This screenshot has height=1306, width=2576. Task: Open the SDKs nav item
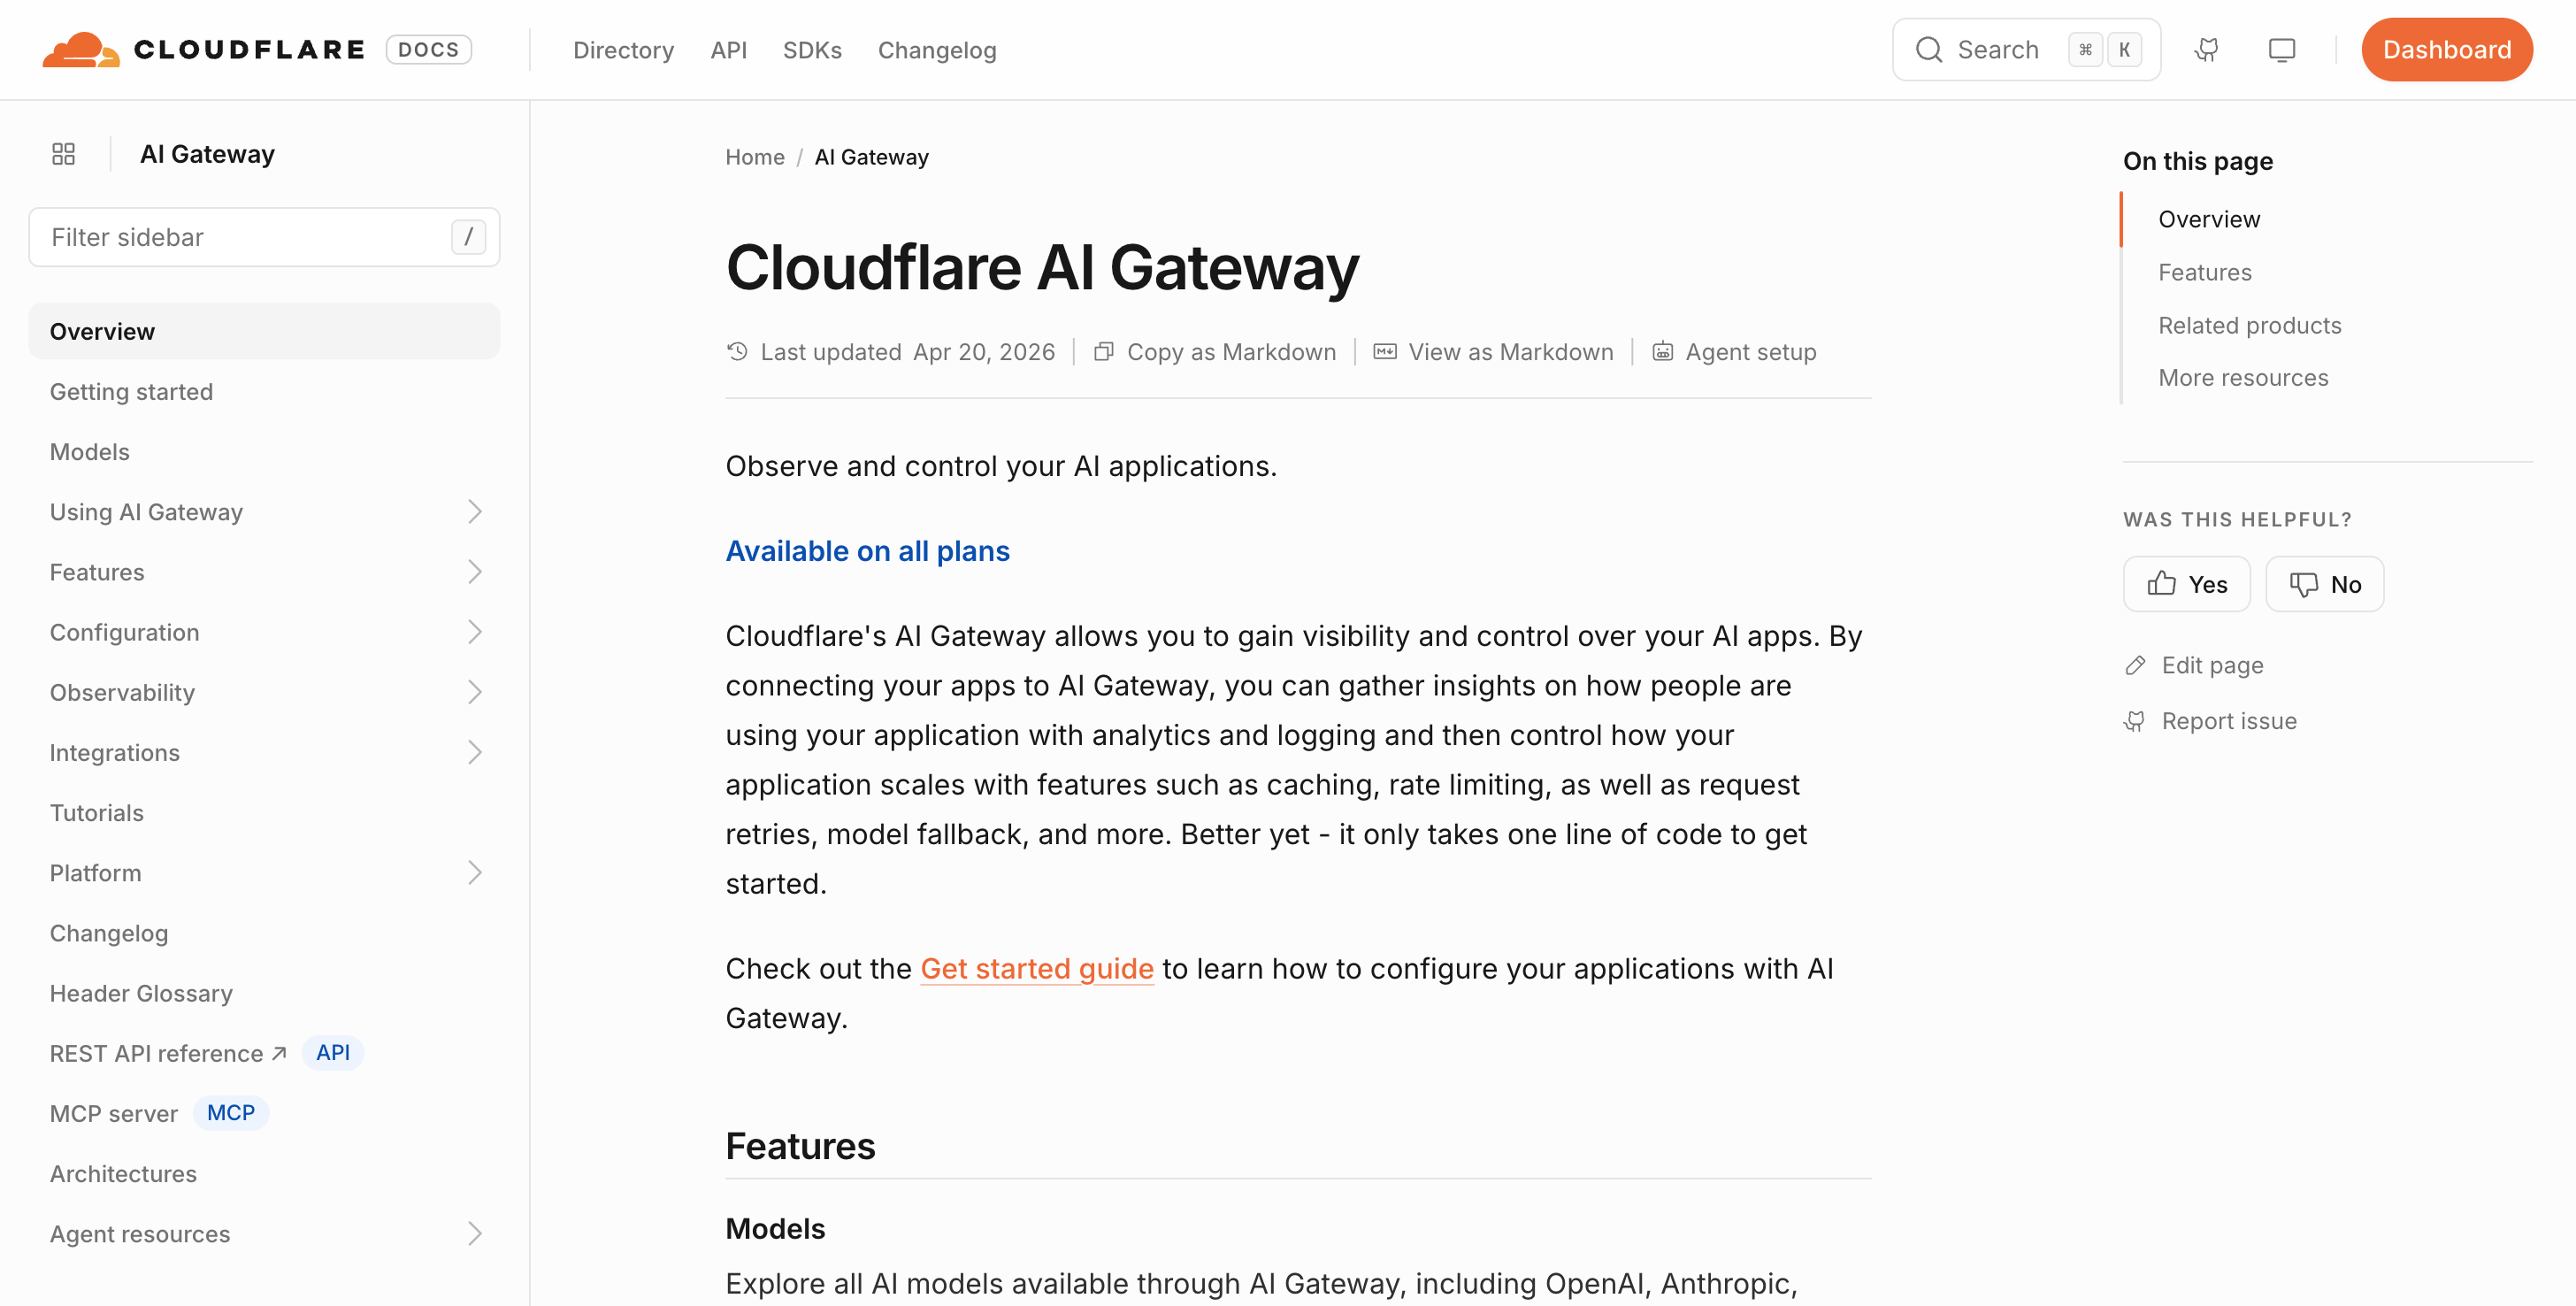pyautogui.click(x=812, y=50)
